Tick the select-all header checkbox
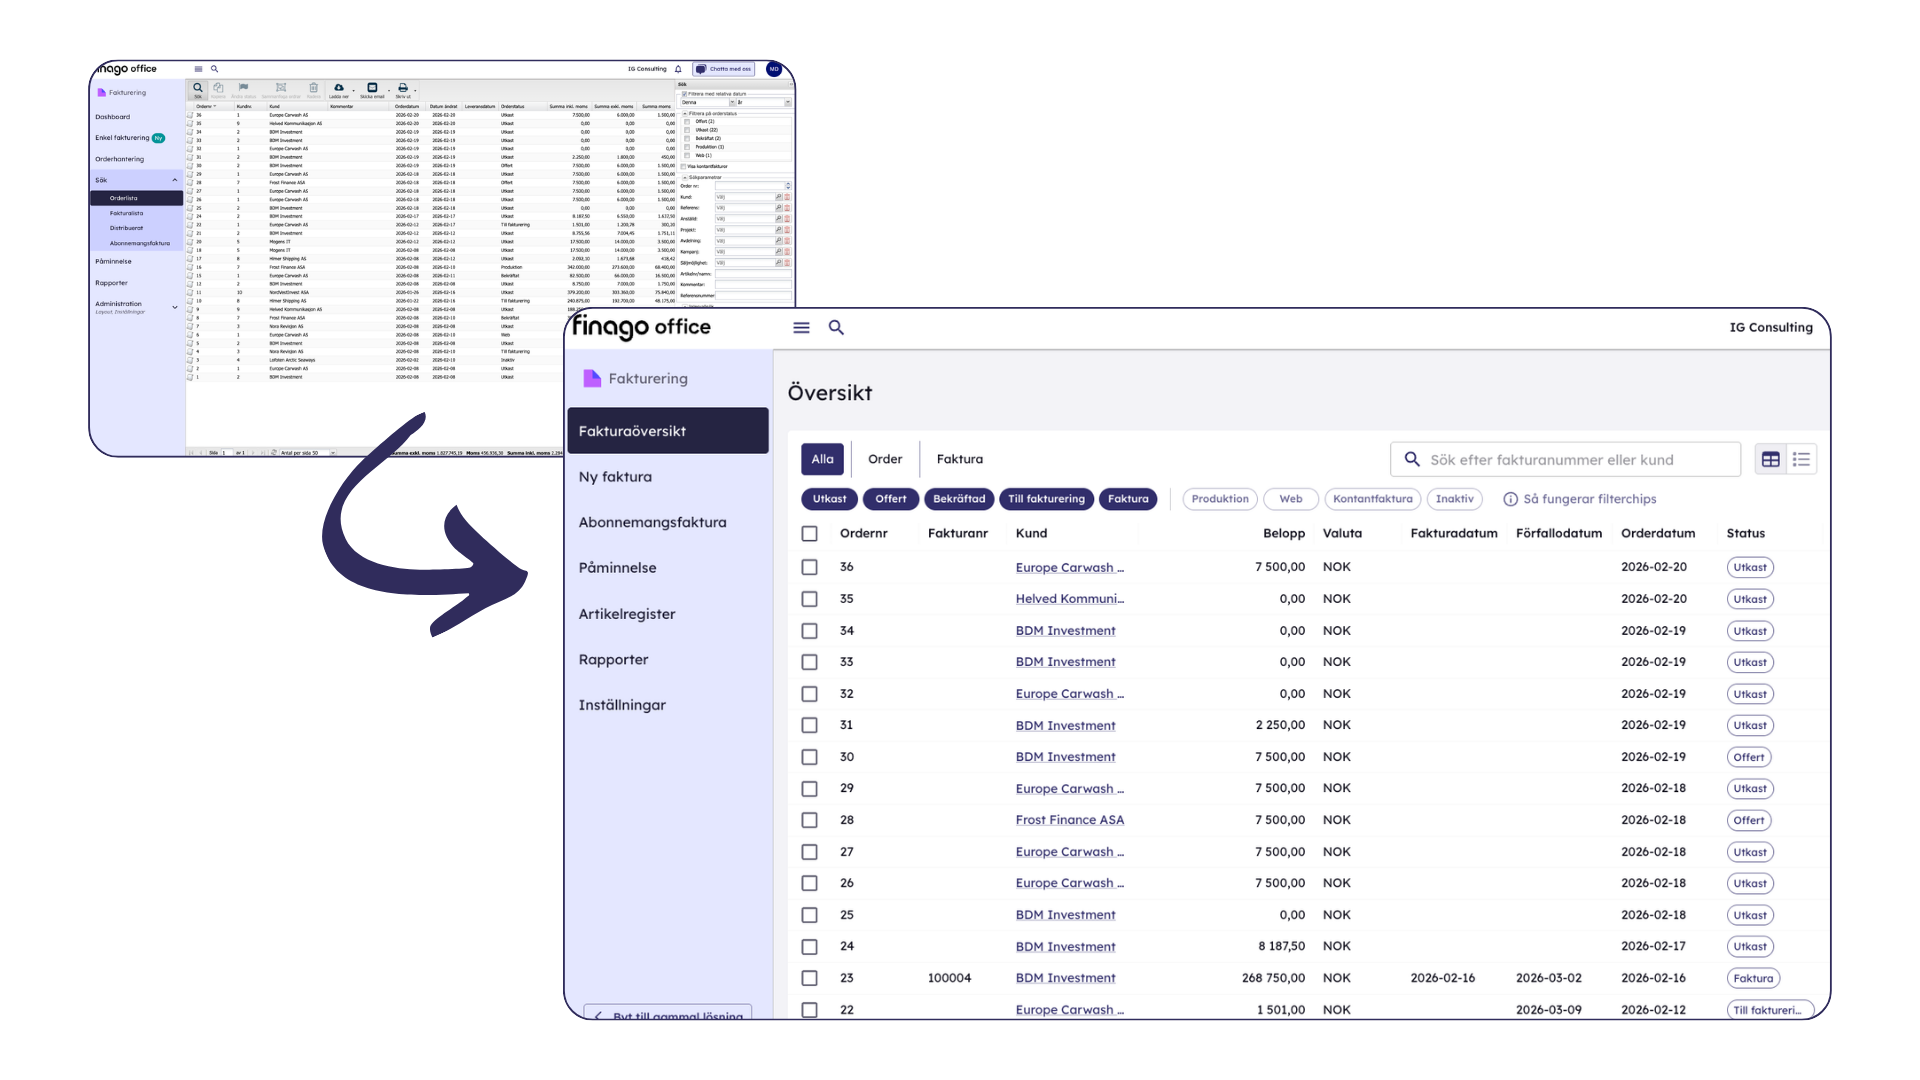Viewport: 1920px width, 1080px height. 809,533
